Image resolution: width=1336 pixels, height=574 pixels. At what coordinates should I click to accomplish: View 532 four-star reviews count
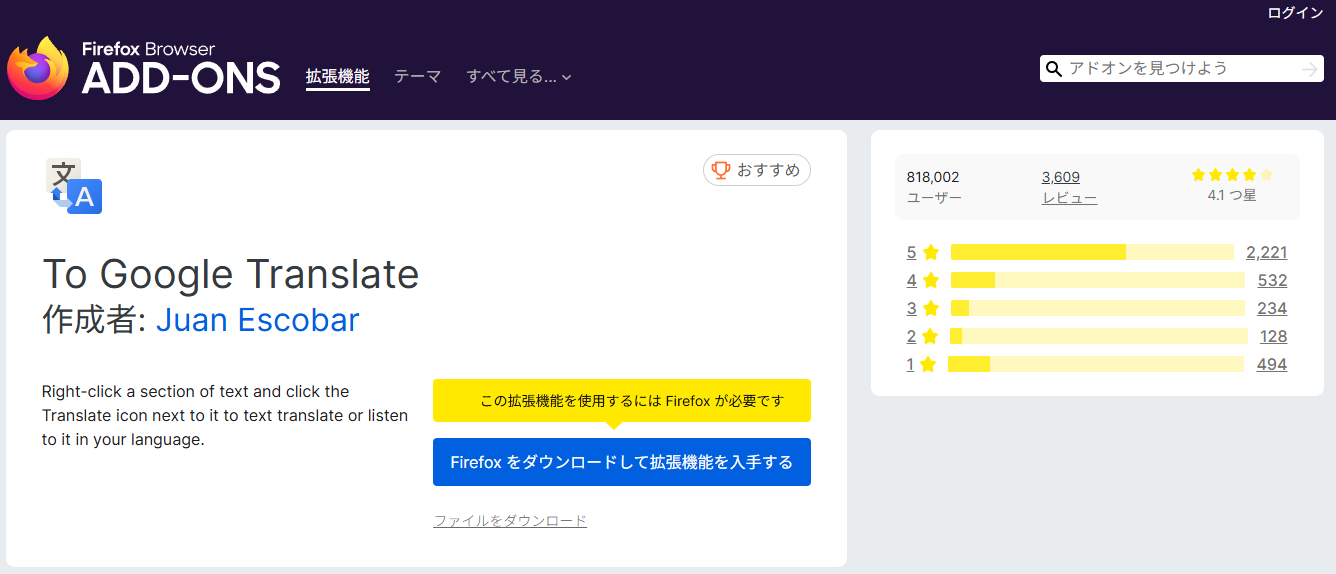(x=1272, y=280)
